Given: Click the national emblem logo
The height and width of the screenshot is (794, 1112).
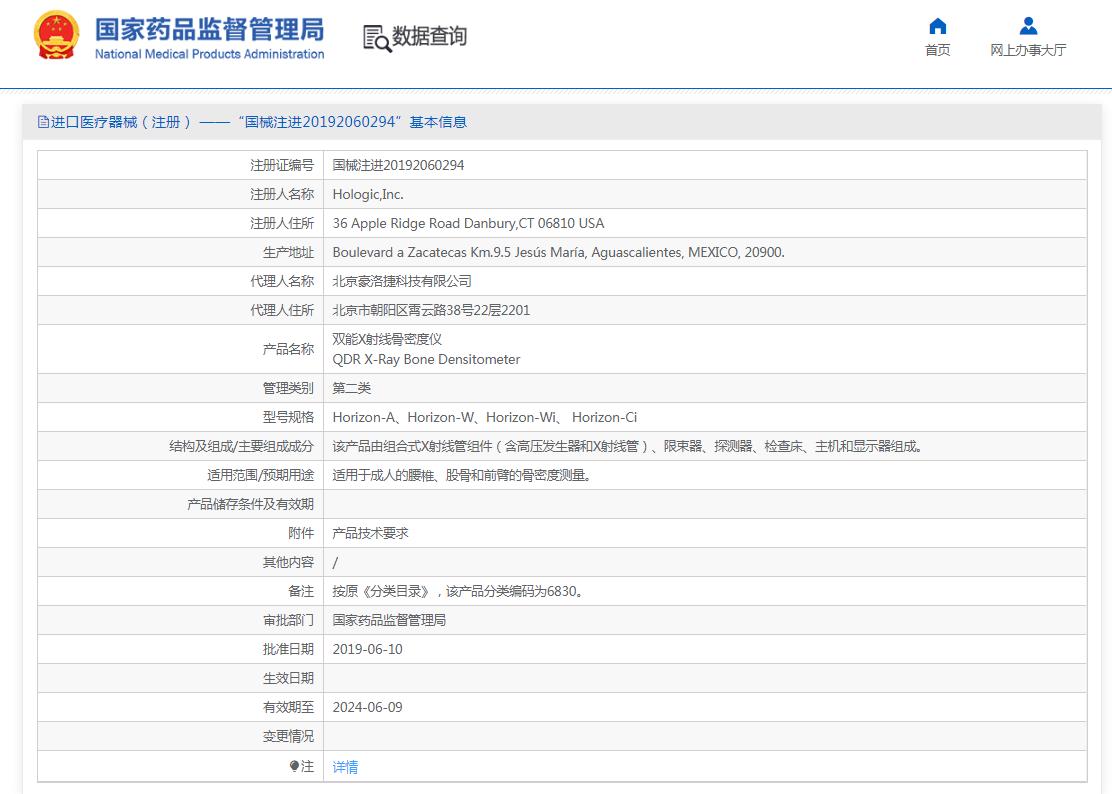Looking at the screenshot, I should (x=56, y=35).
